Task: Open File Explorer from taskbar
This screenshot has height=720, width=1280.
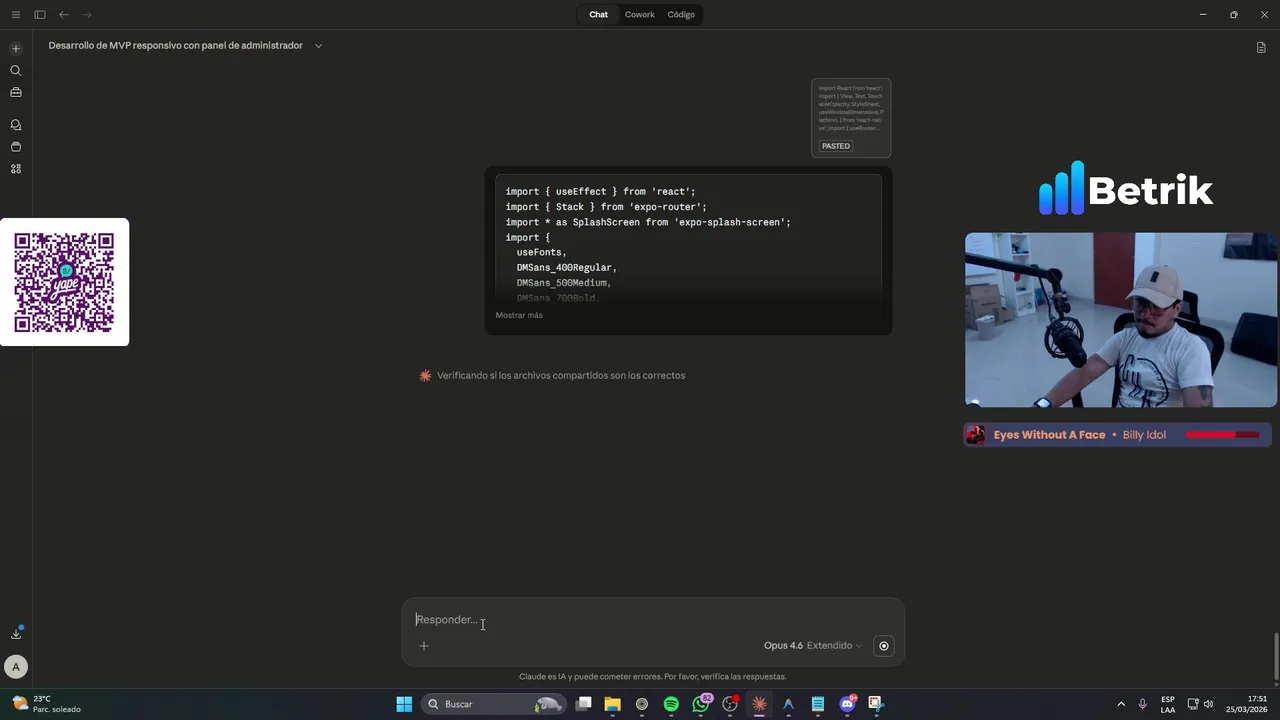Action: [613, 704]
